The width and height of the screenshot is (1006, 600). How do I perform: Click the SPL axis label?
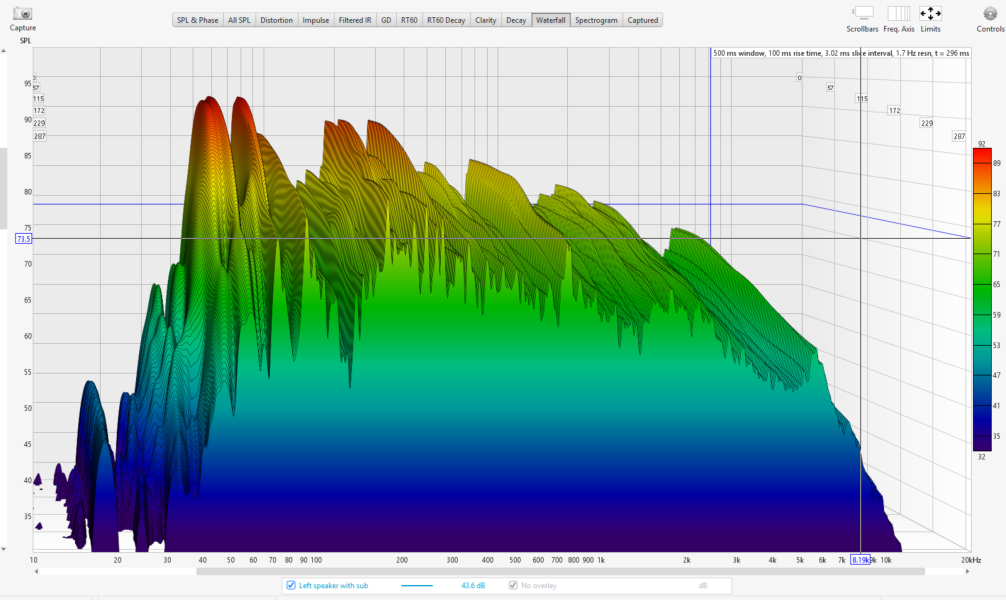click(x=24, y=40)
